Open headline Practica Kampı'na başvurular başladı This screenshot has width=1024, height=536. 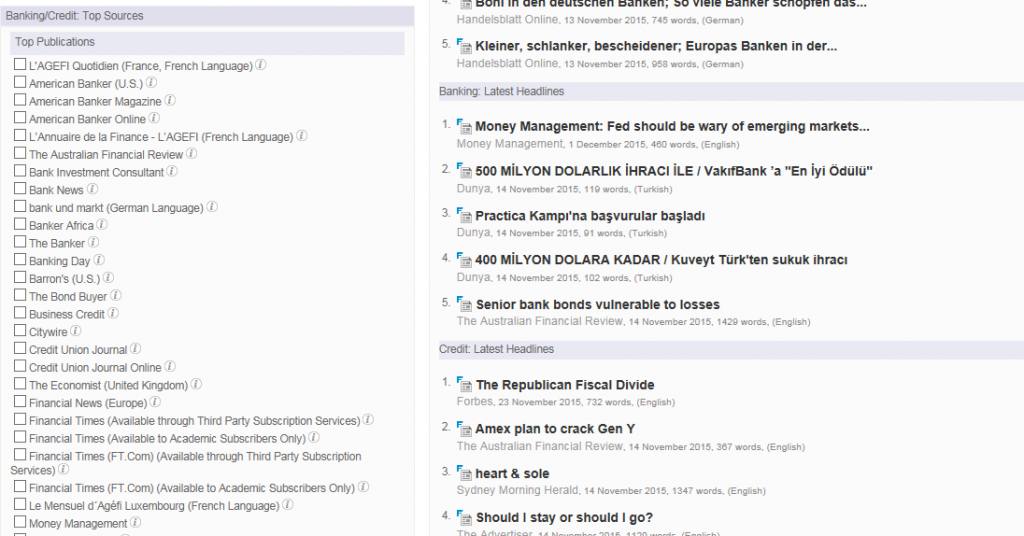[590, 216]
